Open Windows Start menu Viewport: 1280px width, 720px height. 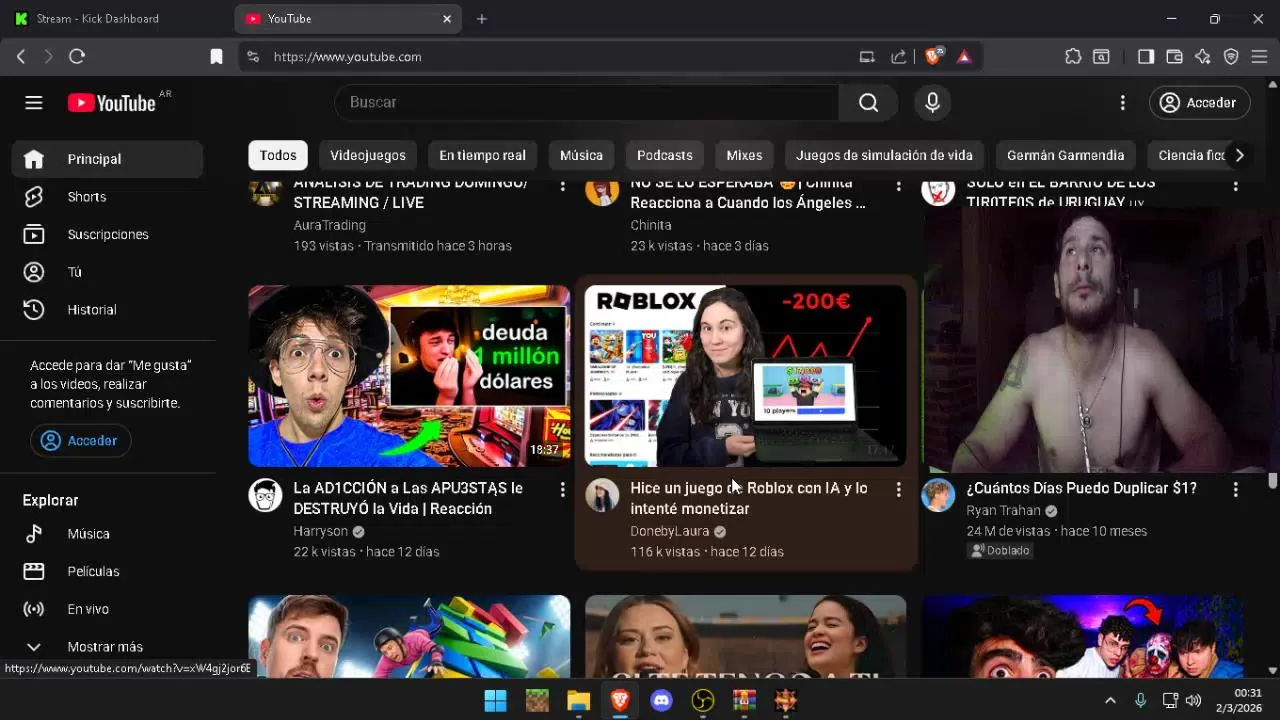click(495, 701)
